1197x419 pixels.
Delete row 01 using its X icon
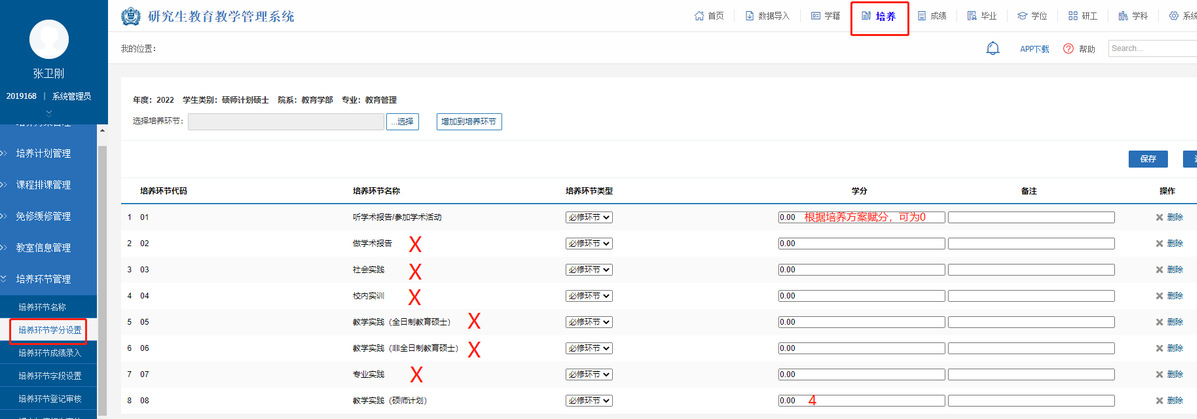pos(1159,217)
